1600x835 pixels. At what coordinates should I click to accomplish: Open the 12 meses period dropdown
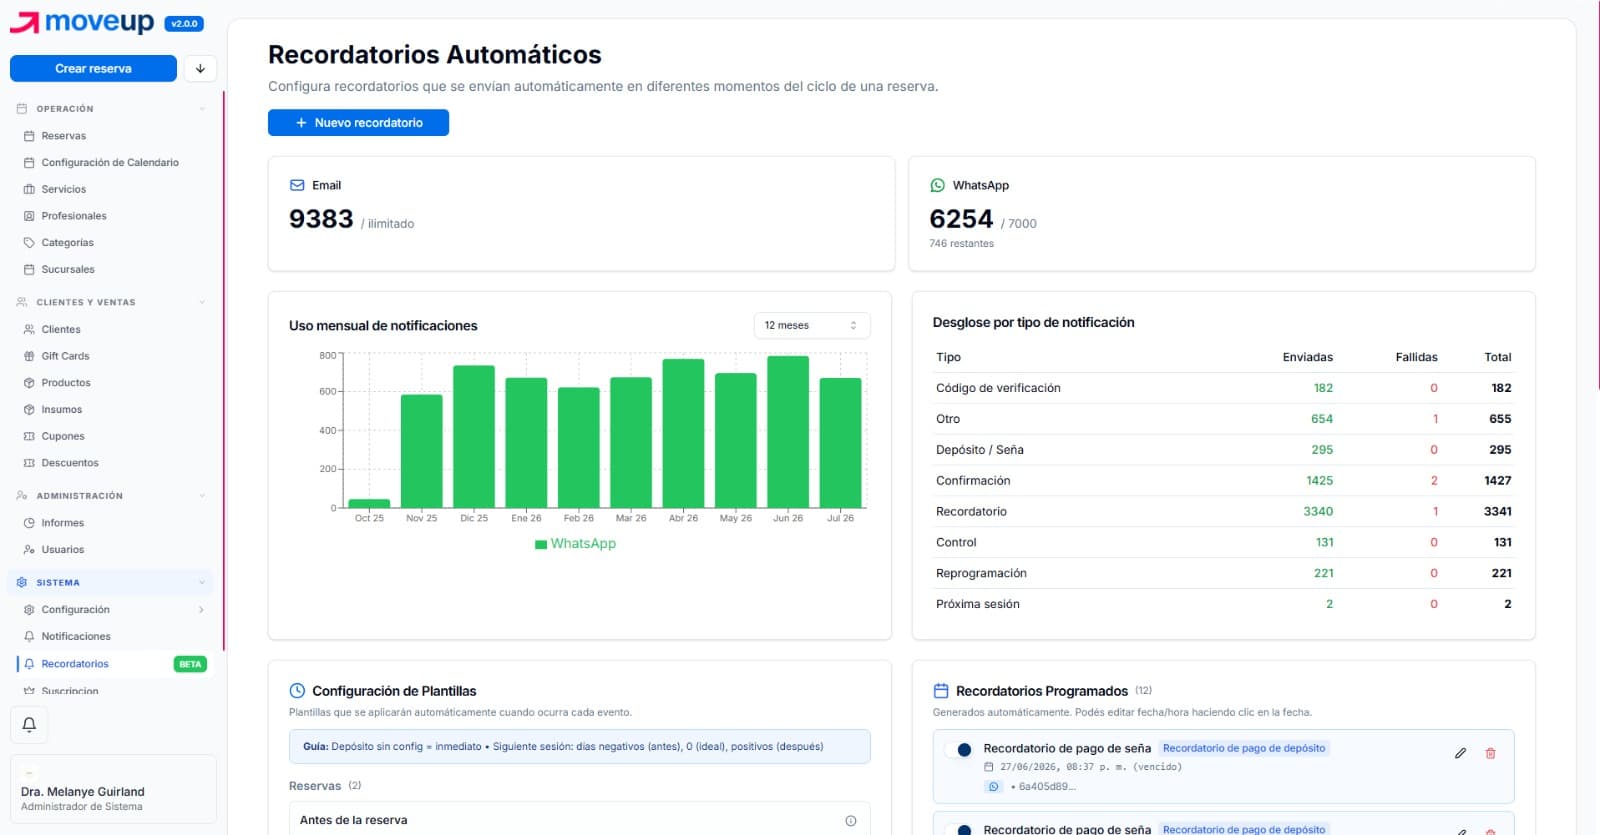point(811,325)
